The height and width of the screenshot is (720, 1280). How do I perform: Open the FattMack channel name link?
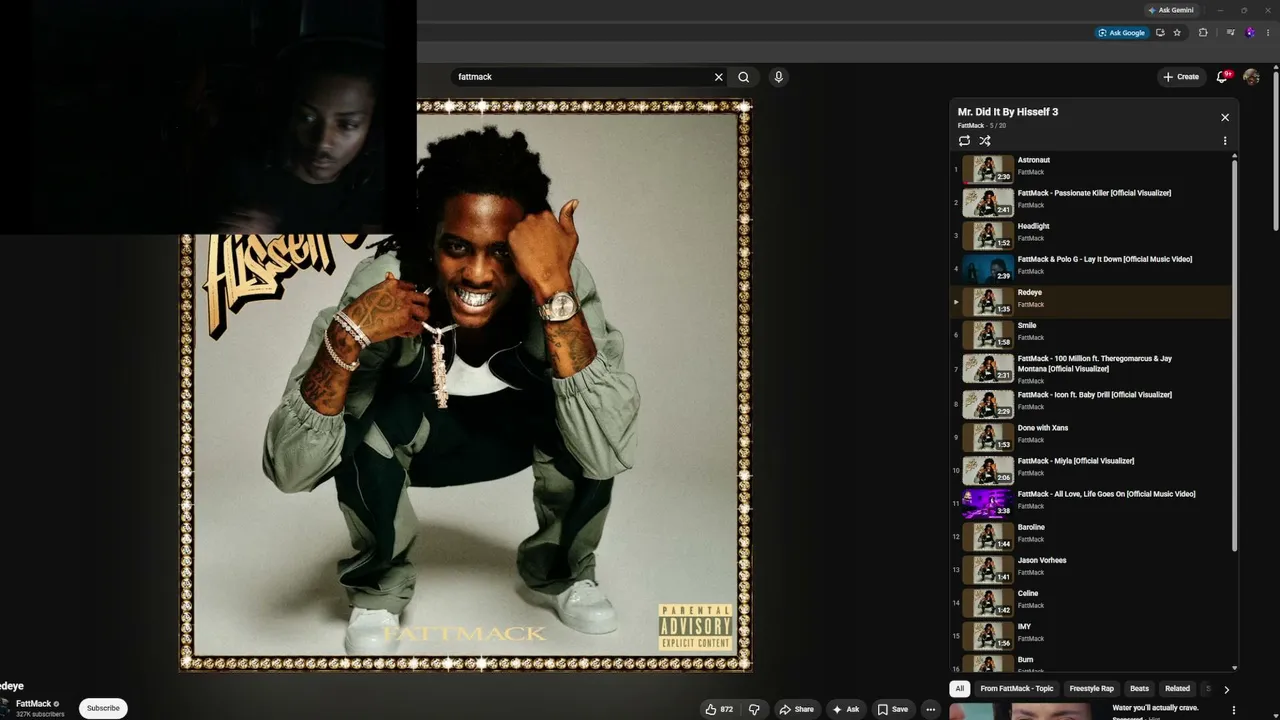click(33, 704)
